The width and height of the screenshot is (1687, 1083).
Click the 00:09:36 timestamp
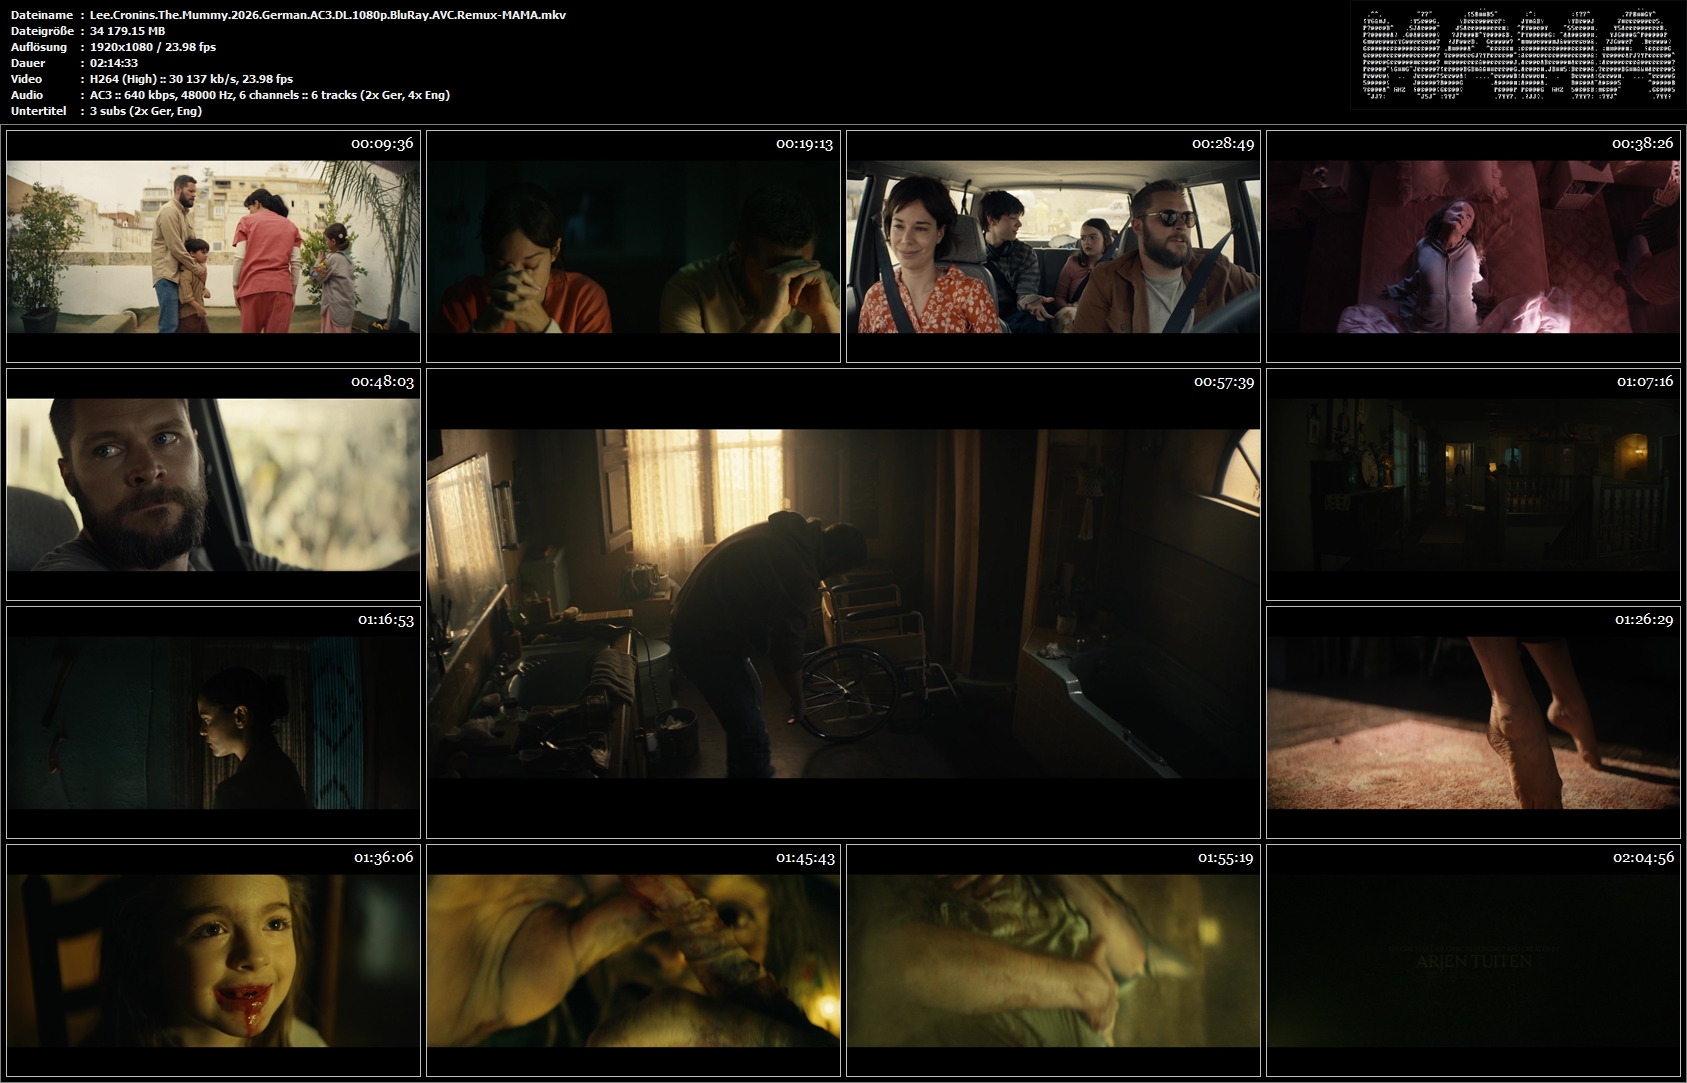pos(382,144)
